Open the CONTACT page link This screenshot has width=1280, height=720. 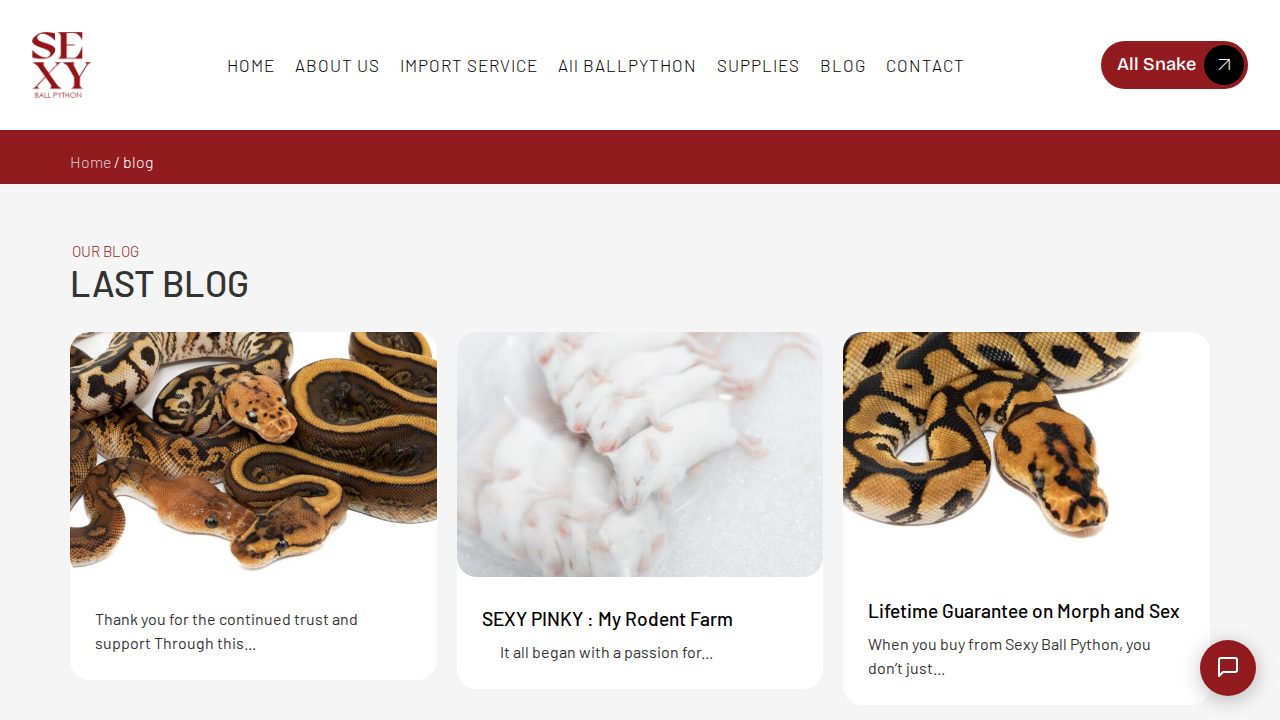[x=925, y=66]
